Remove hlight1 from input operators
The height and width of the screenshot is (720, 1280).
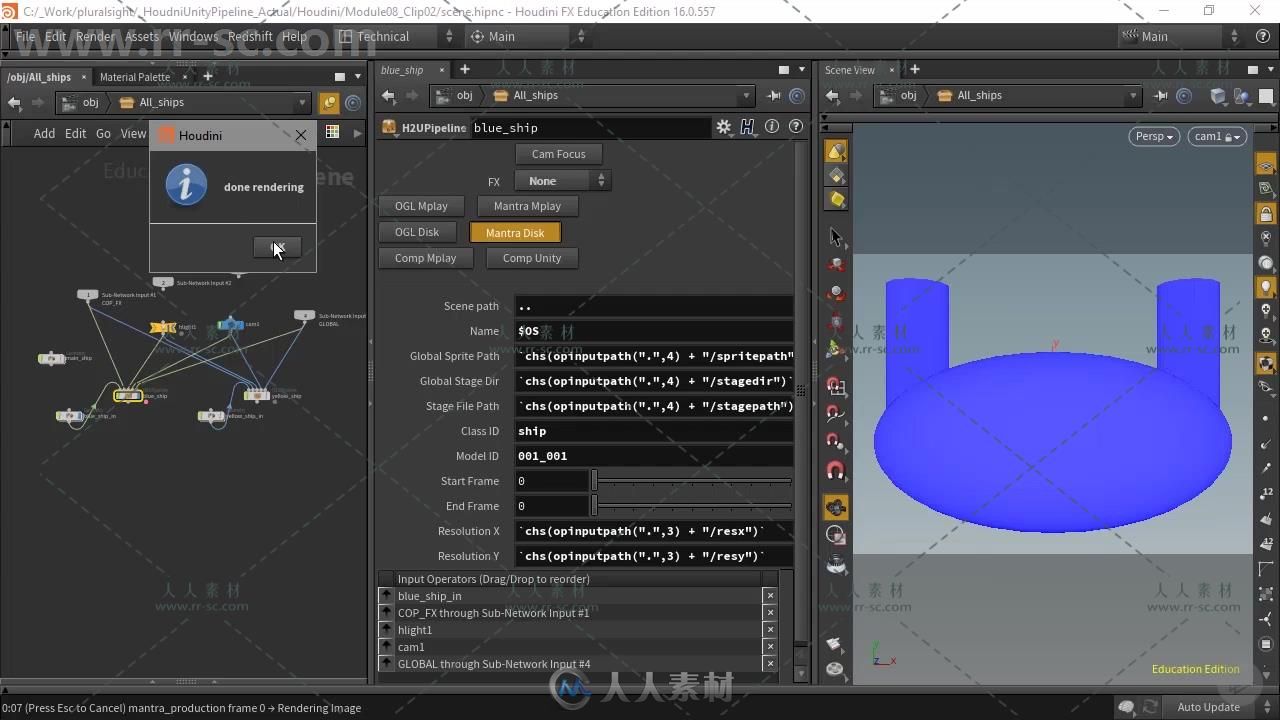click(x=769, y=630)
